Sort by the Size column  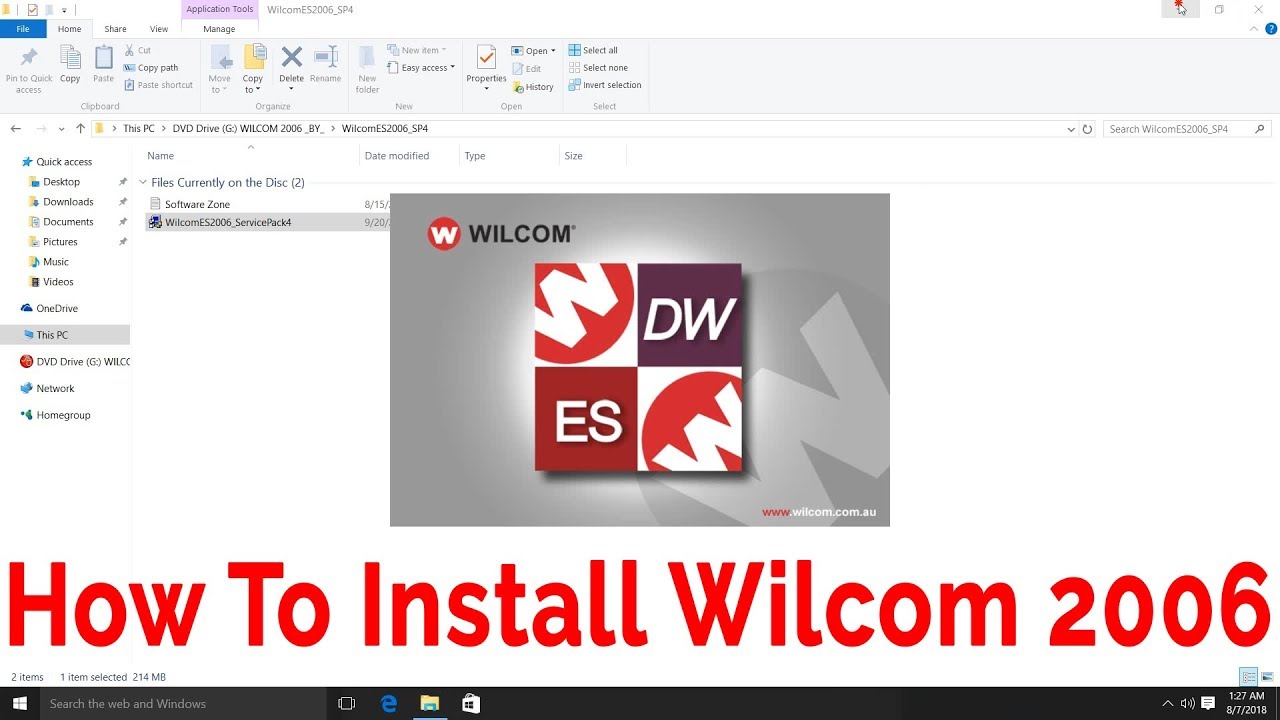(x=573, y=156)
